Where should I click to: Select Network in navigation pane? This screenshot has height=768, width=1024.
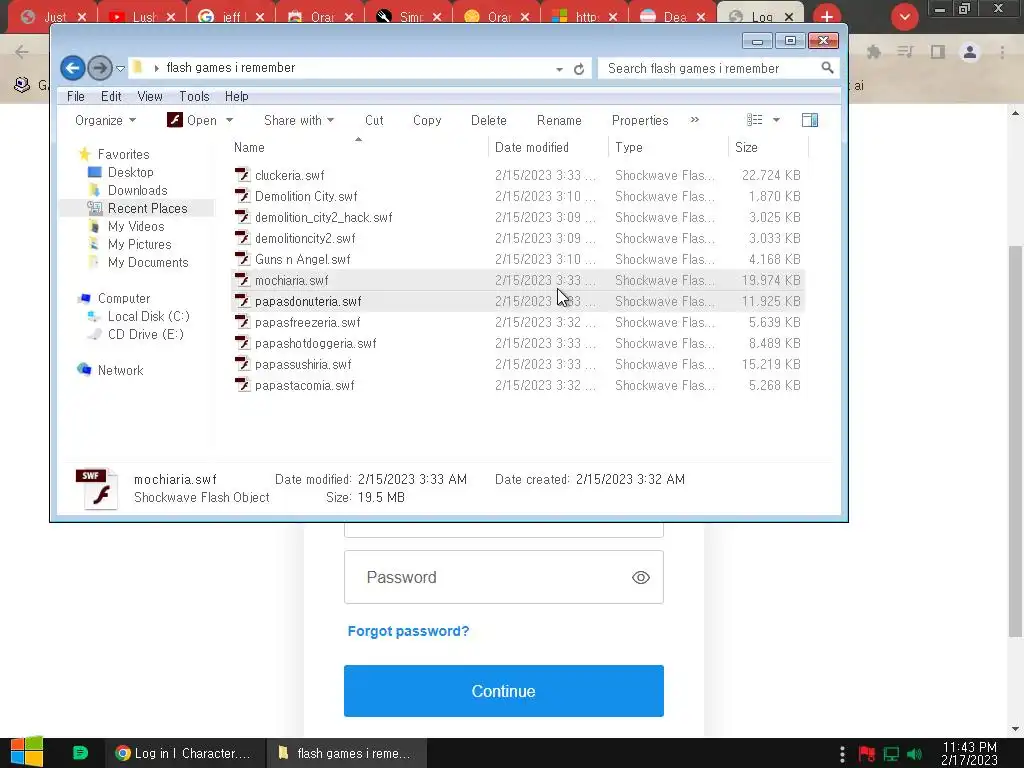(x=110, y=370)
